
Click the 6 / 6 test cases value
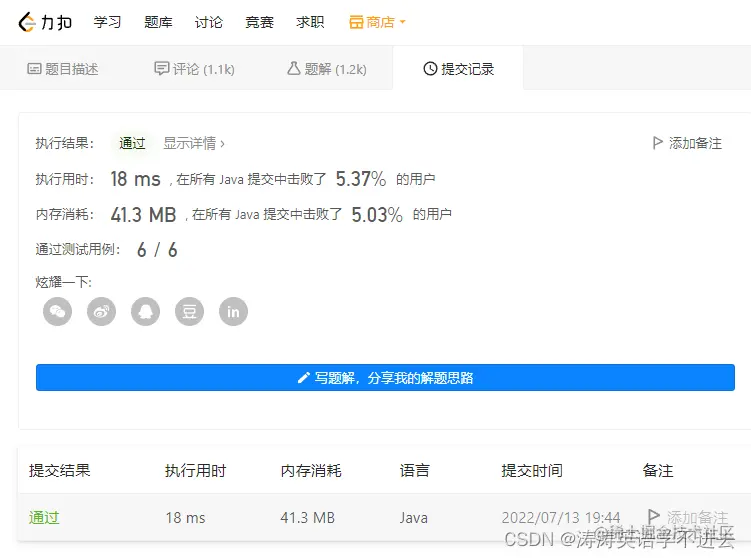pyautogui.click(x=157, y=250)
